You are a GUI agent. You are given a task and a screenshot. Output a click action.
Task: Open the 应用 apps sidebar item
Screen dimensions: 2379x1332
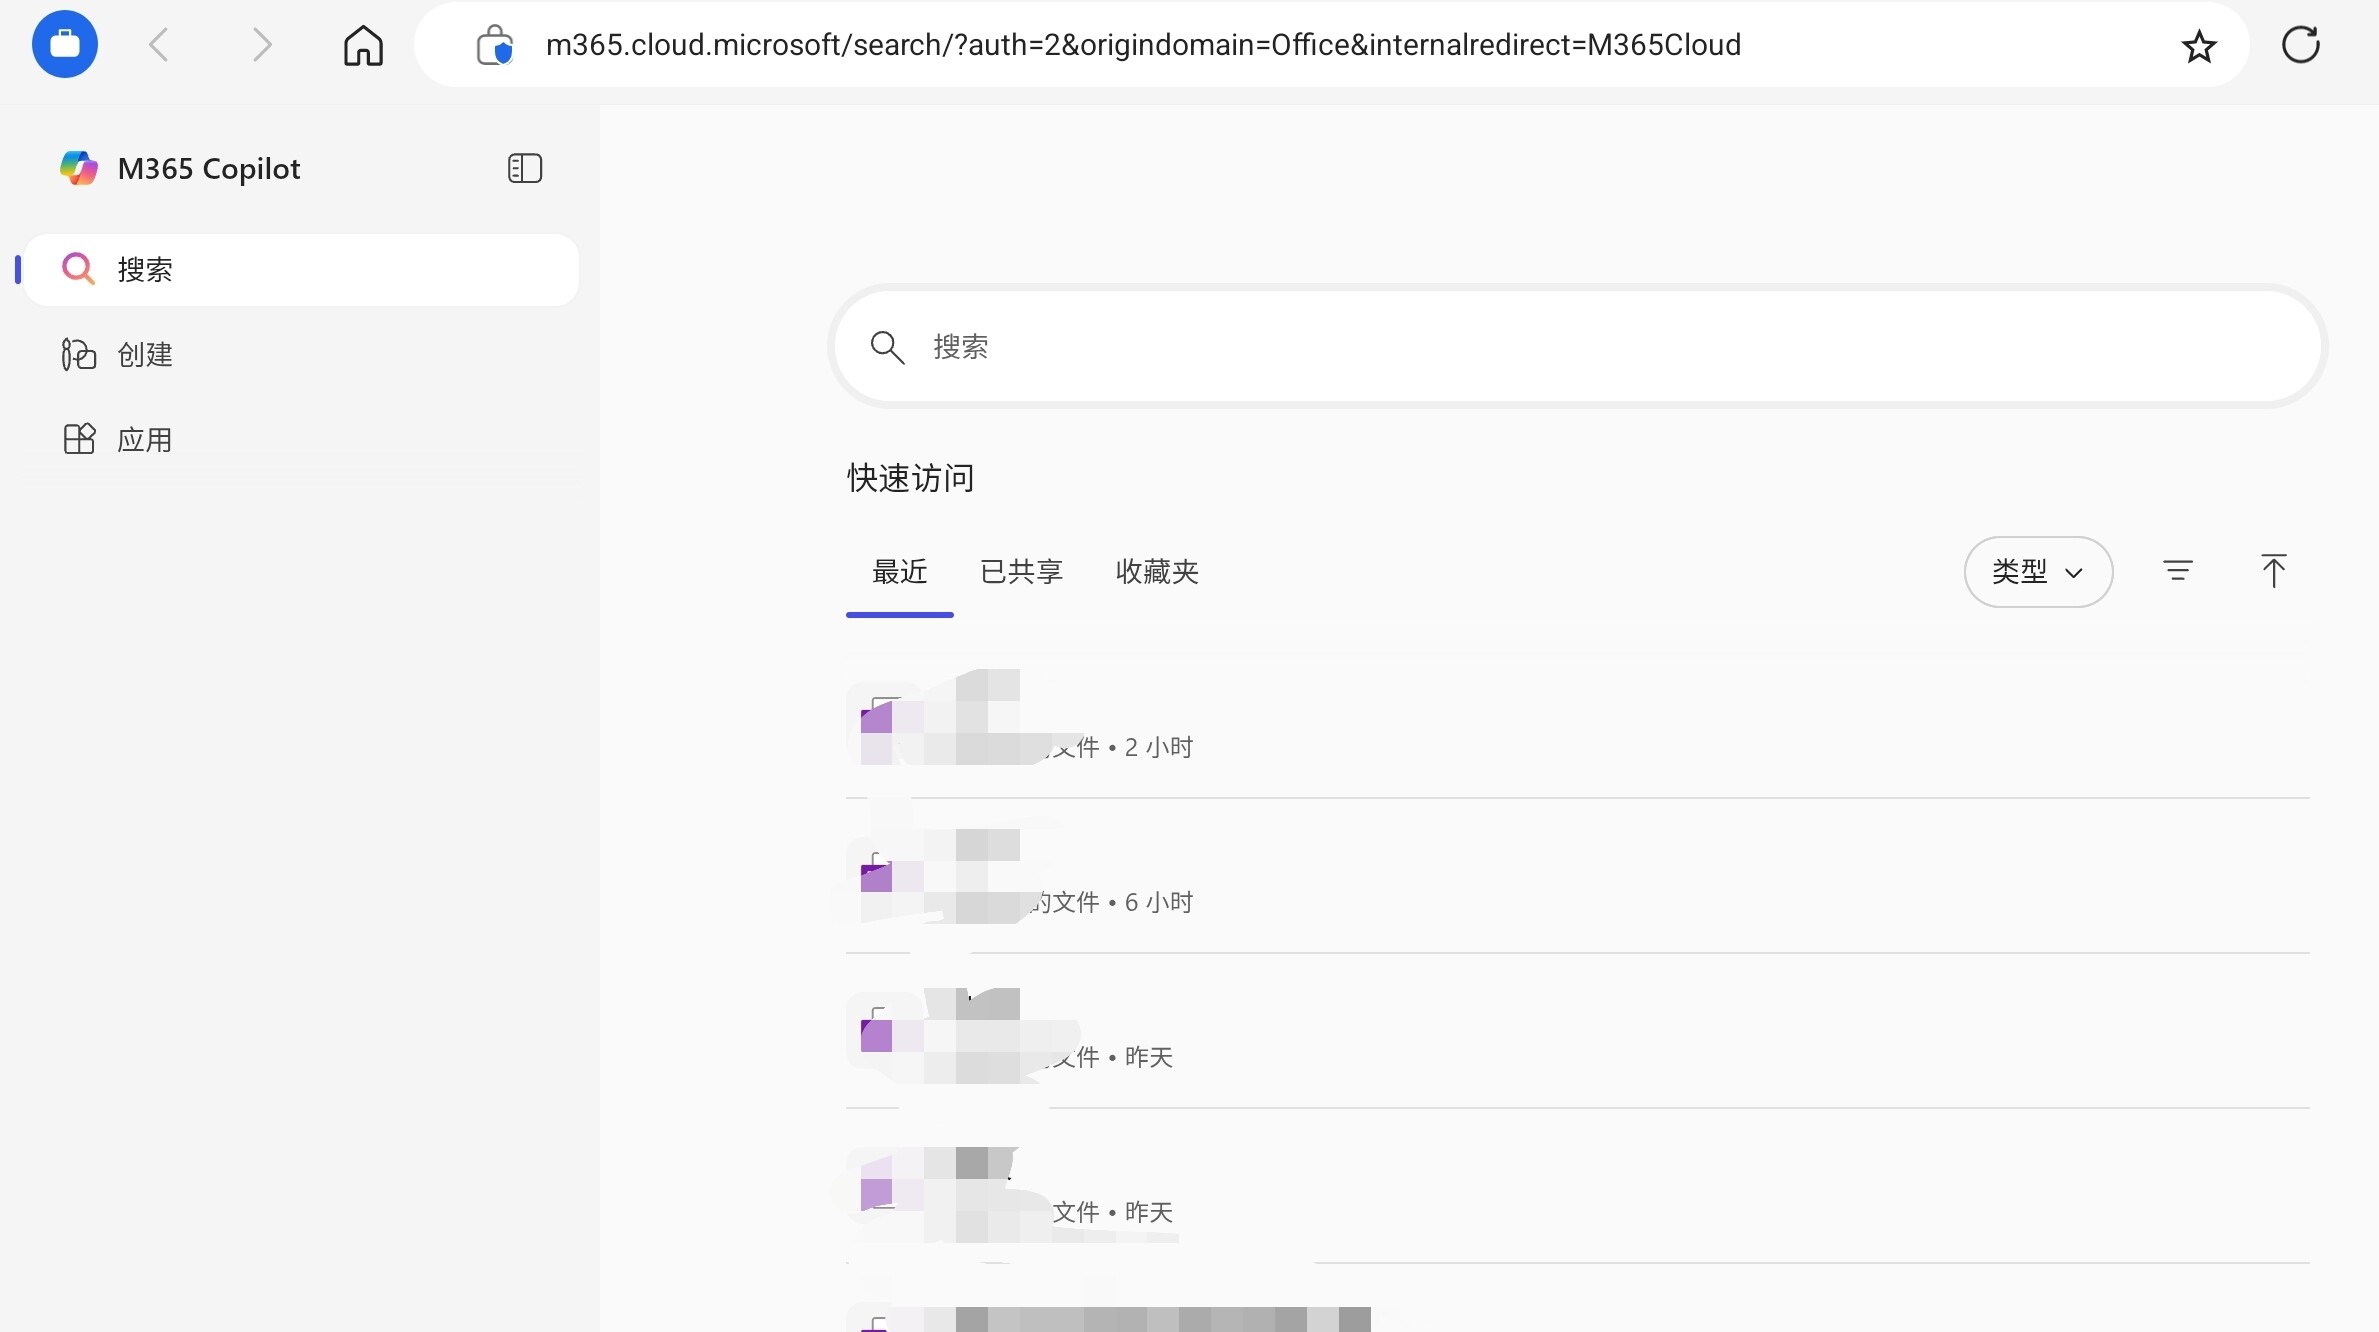(x=144, y=440)
